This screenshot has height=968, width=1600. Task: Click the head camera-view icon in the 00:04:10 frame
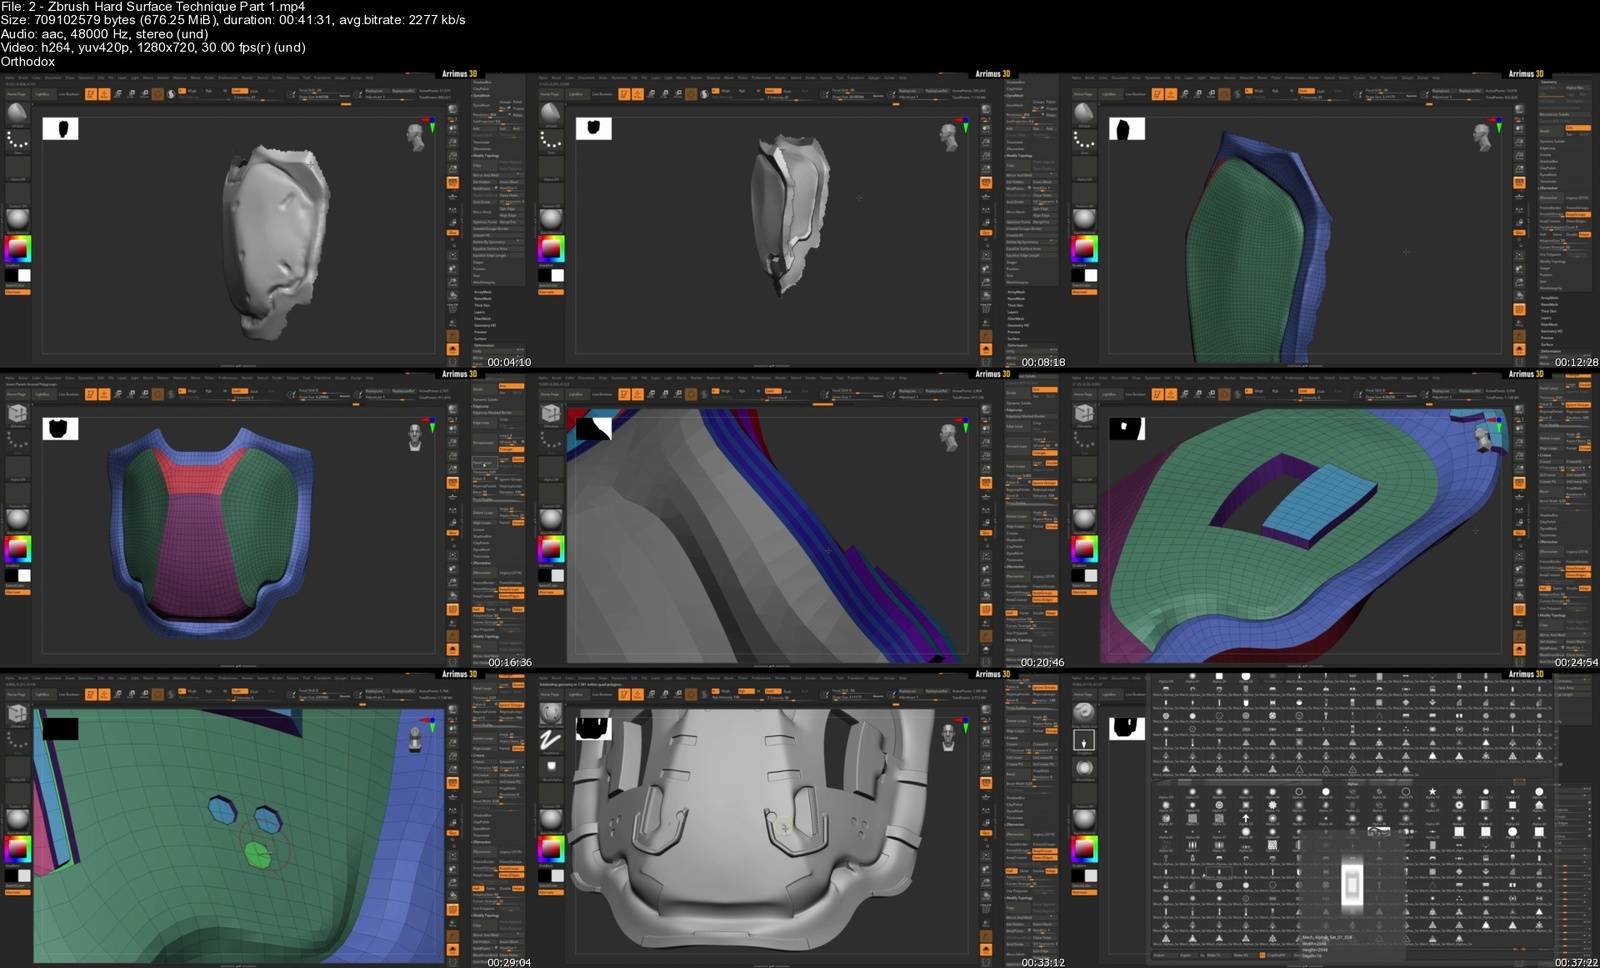point(415,137)
